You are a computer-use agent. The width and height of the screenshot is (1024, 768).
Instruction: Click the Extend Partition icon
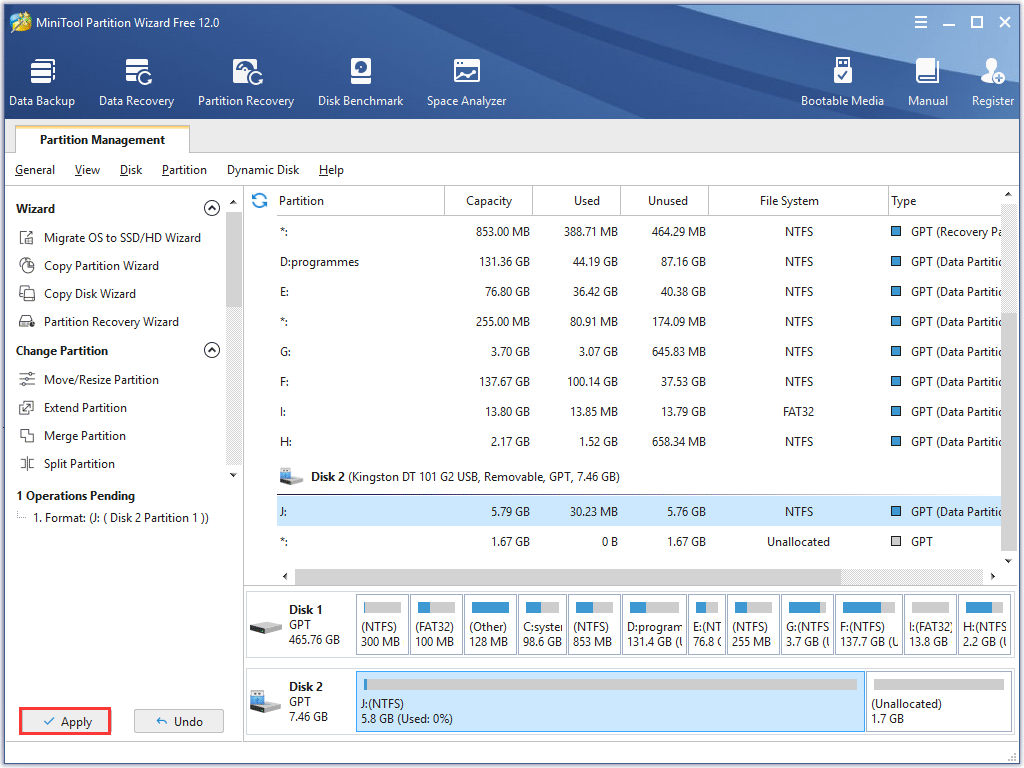(27, 408)
